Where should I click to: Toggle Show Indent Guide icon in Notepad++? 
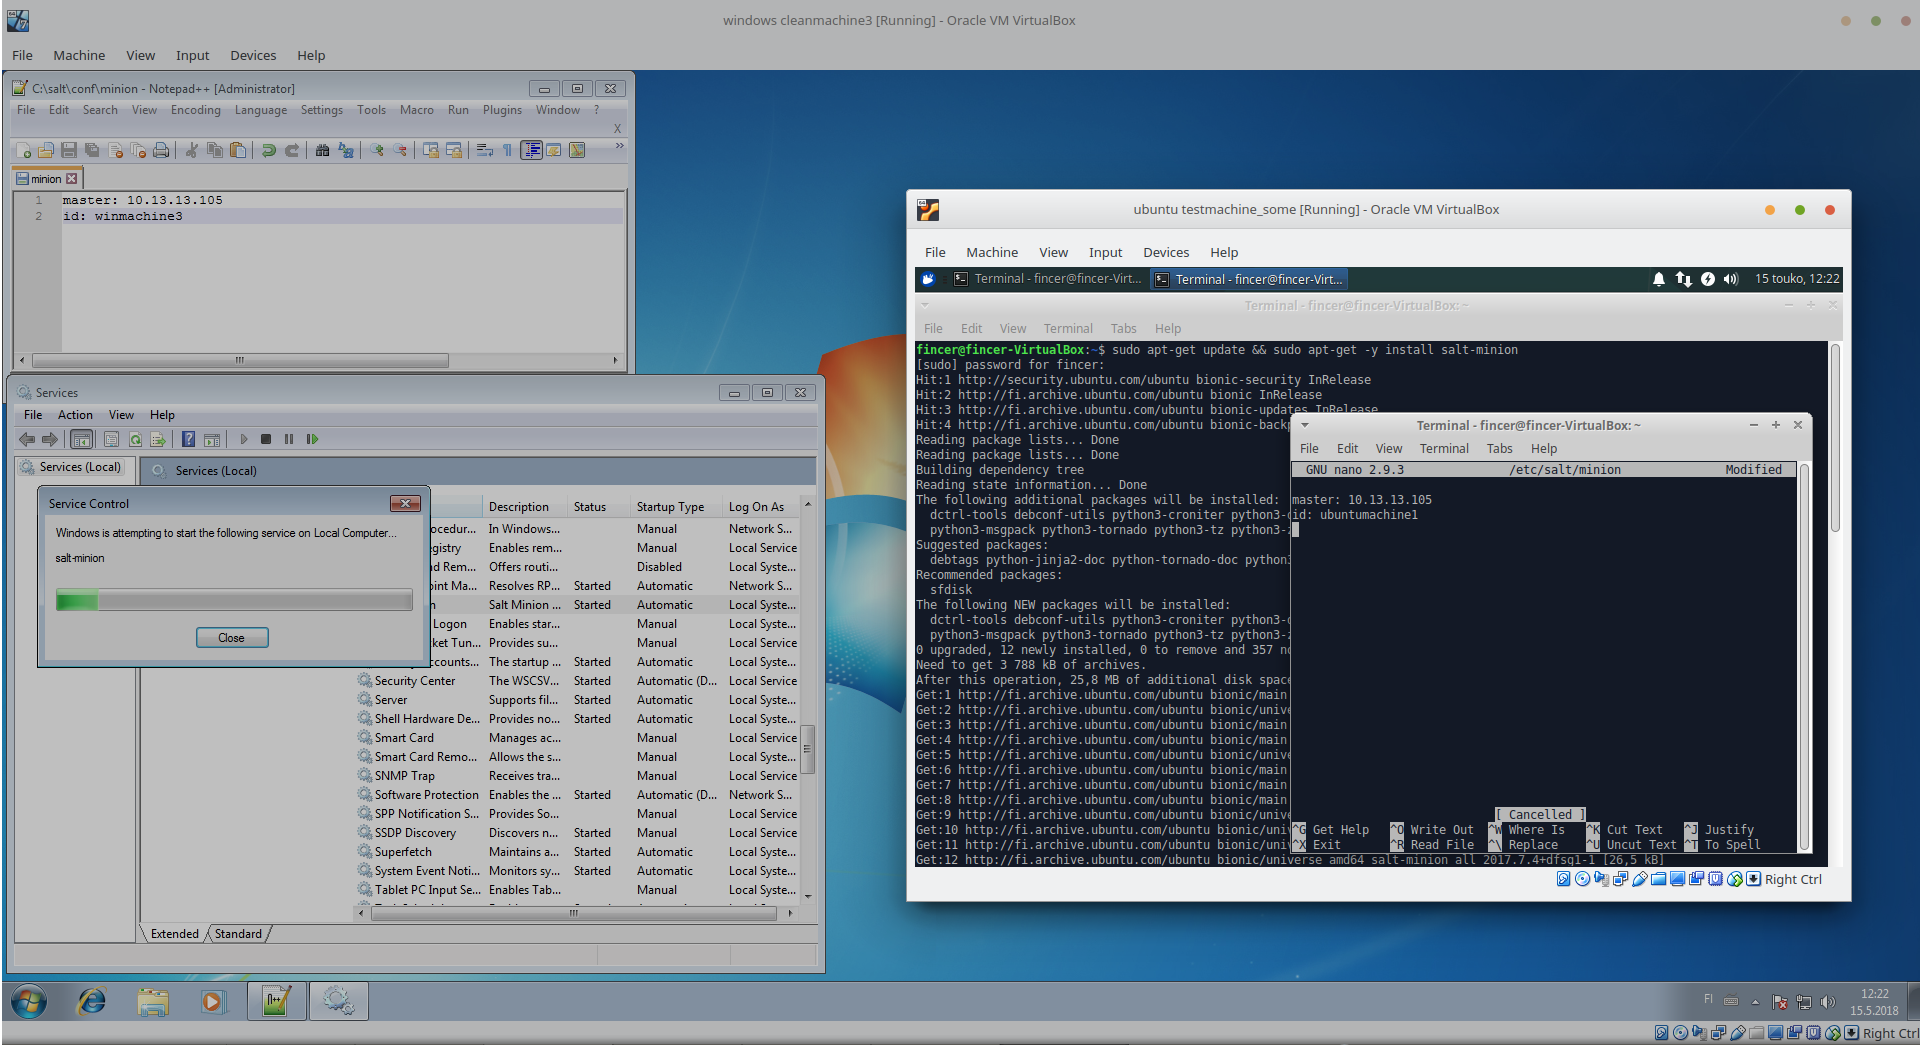click(532, 150)
